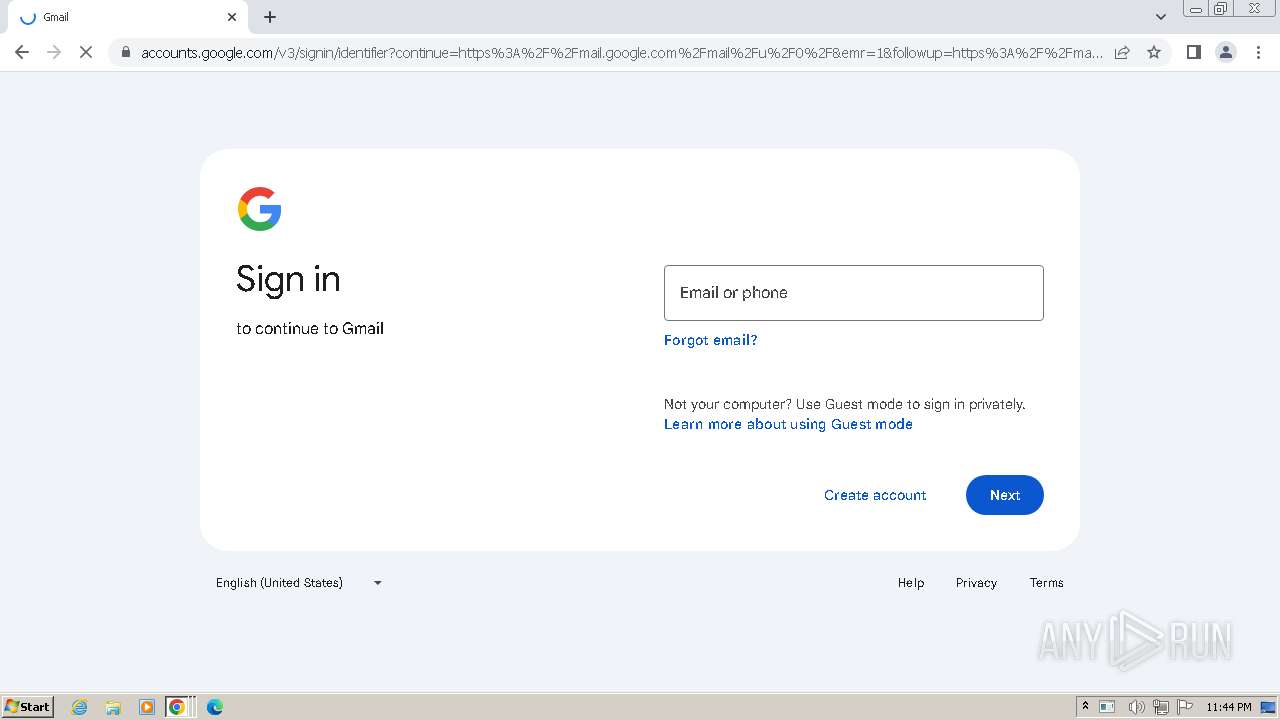Go forward with the forward arrow

point(54,52)
